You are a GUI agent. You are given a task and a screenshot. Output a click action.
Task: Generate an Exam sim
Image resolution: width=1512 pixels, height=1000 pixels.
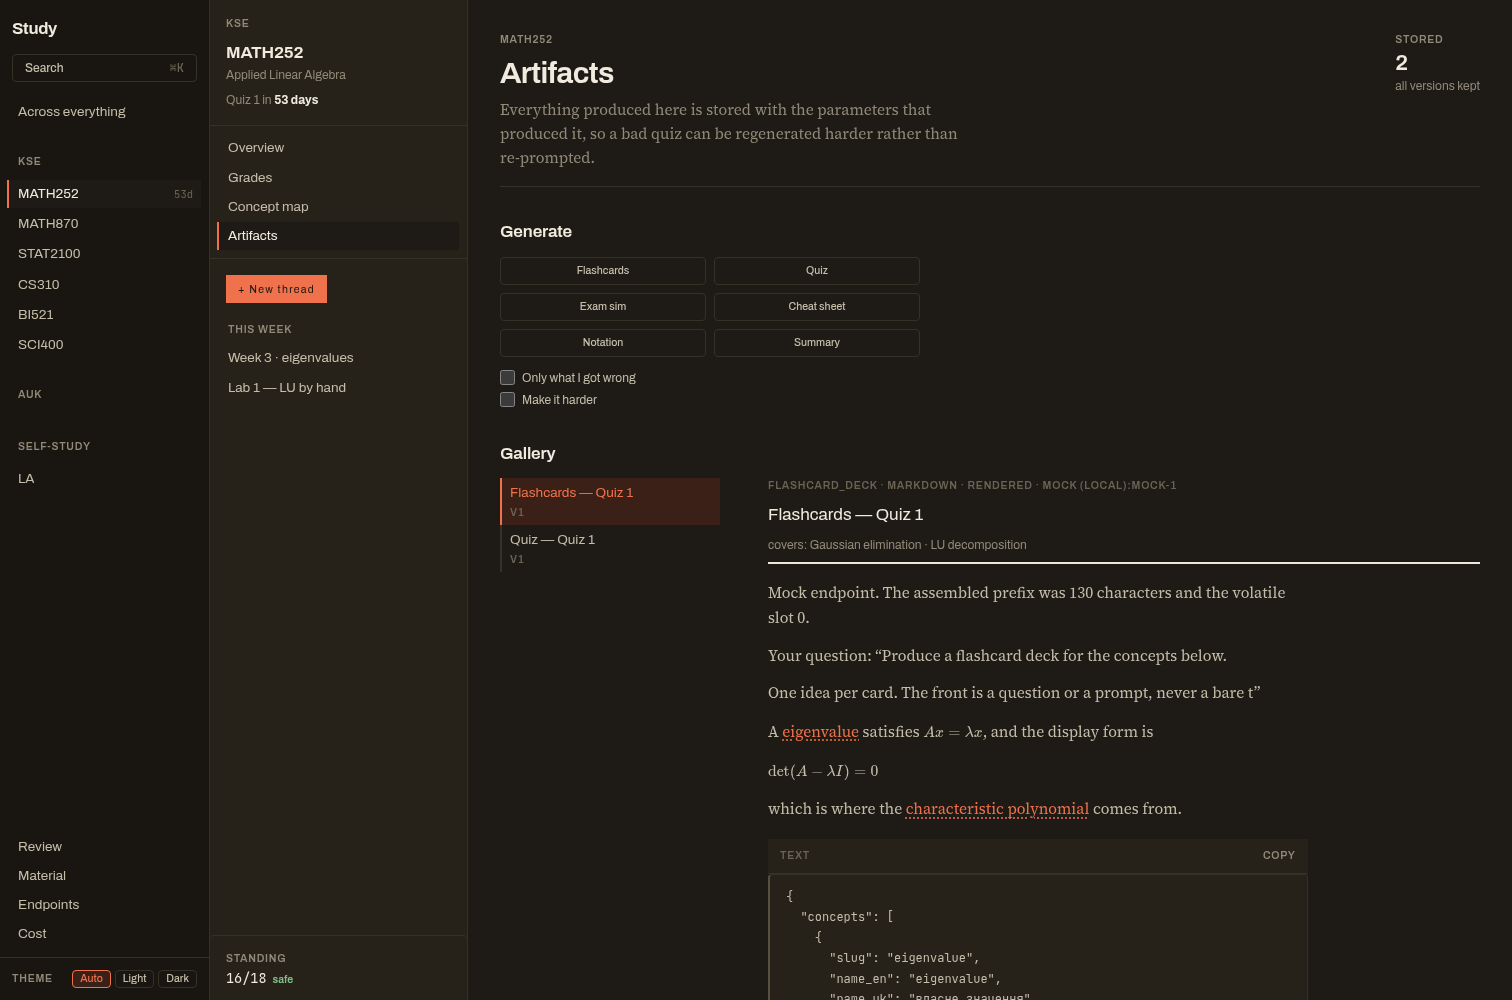tap(603, 307)
